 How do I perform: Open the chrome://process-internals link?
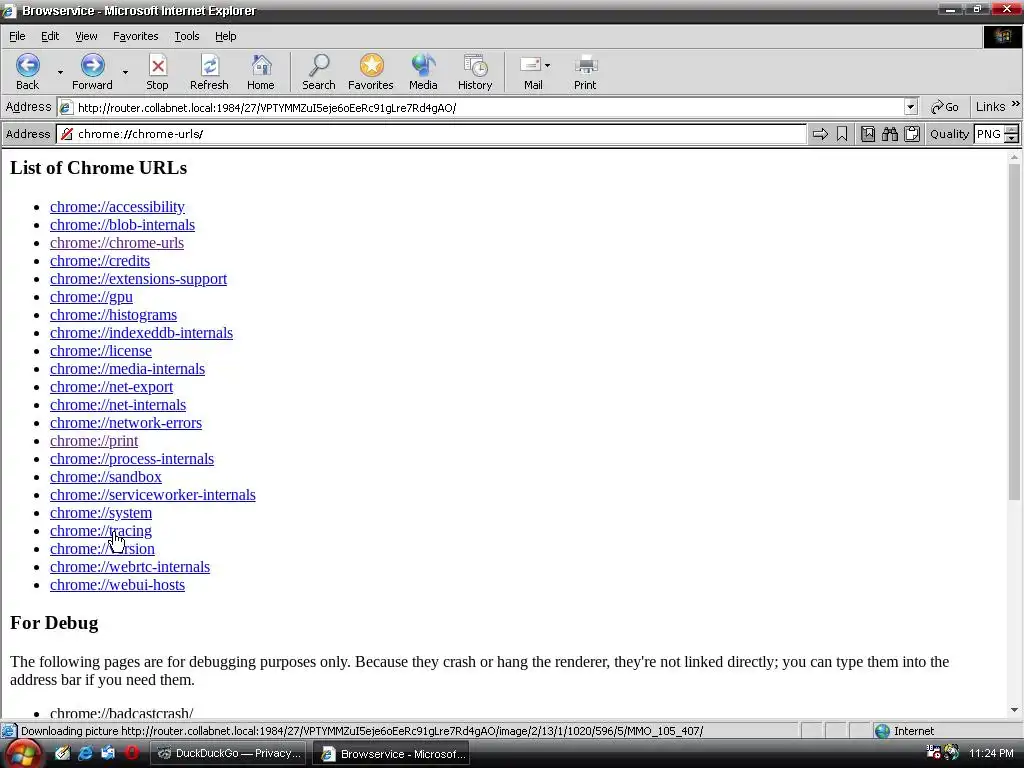pos(132,459)
